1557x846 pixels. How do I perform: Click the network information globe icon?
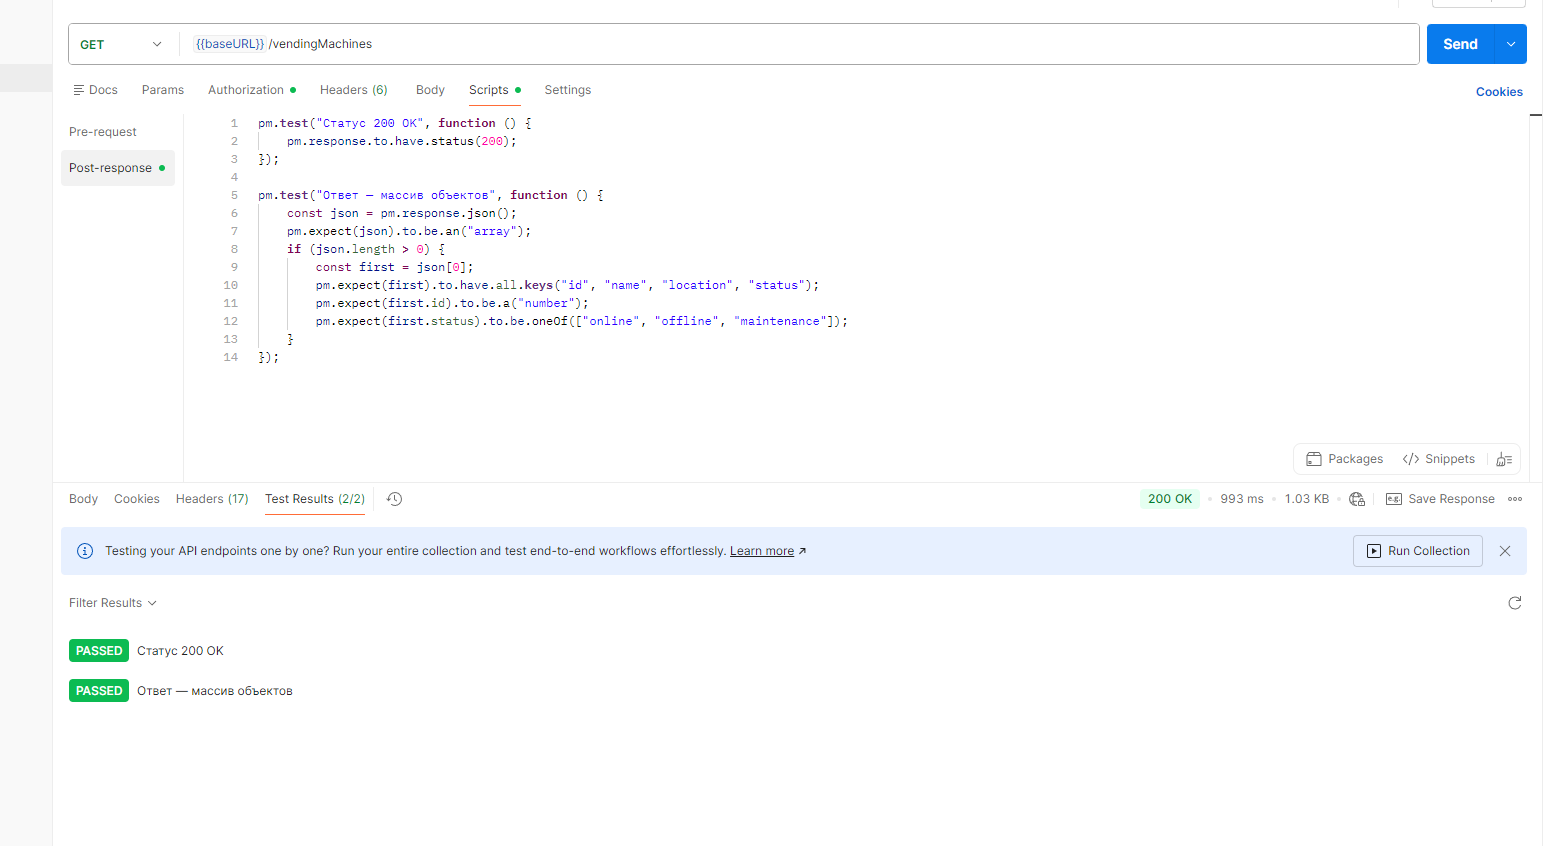point(1357,499)
